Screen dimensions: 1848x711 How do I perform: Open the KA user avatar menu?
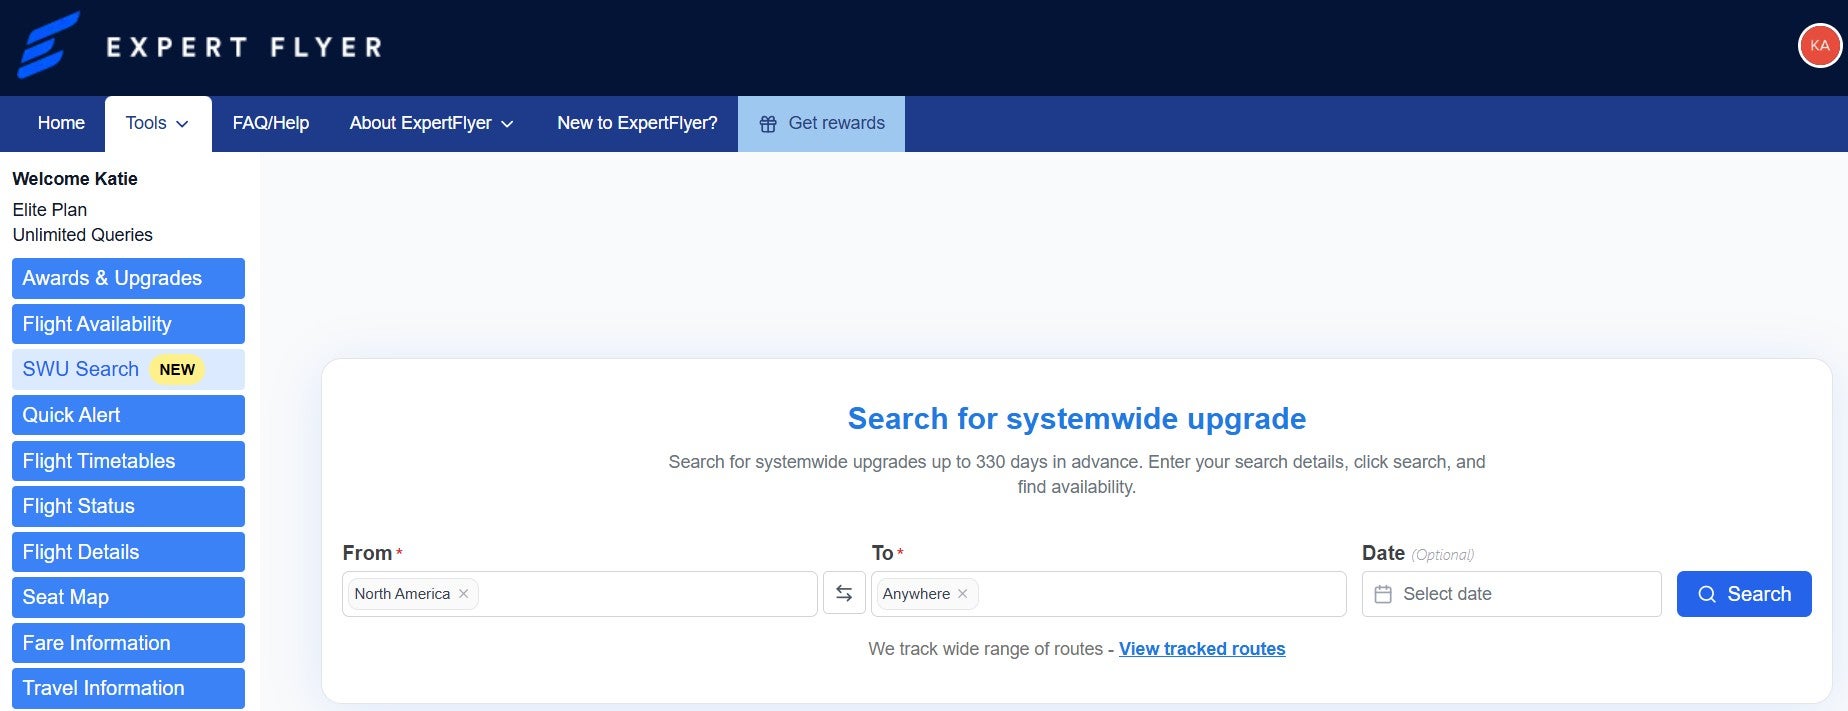(1819, 46)
